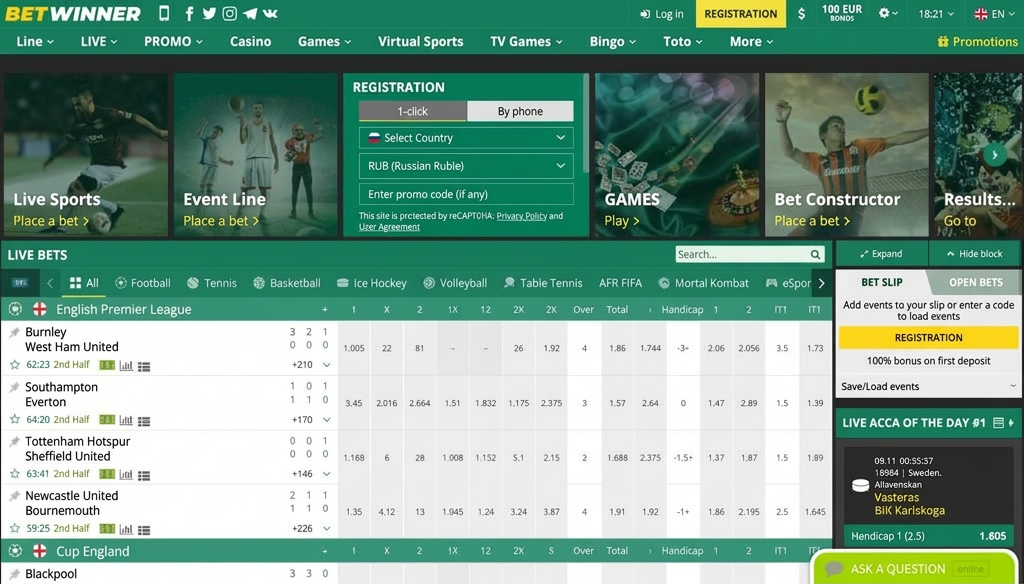Pin the Tottenham Hotspur match
The width and height of the screenshot is (1024, 584).
pyautogui.click(x=14, y=442)
